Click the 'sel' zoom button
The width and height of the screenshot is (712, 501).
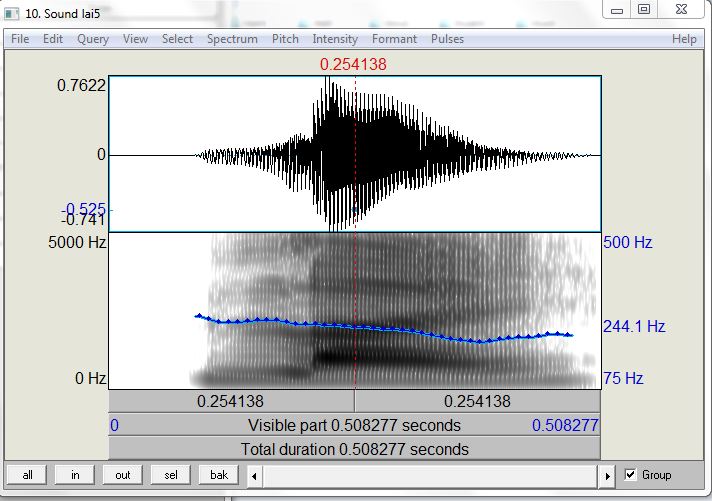[171, 475]
